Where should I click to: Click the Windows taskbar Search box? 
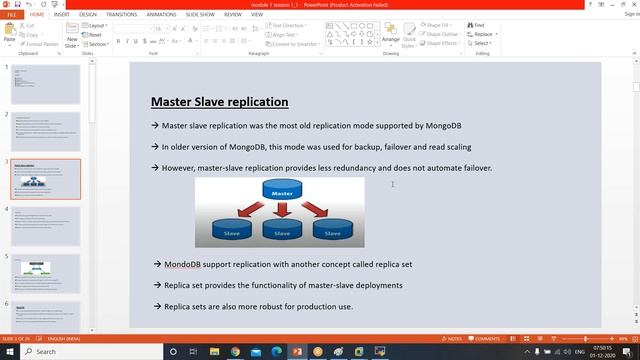91,351
